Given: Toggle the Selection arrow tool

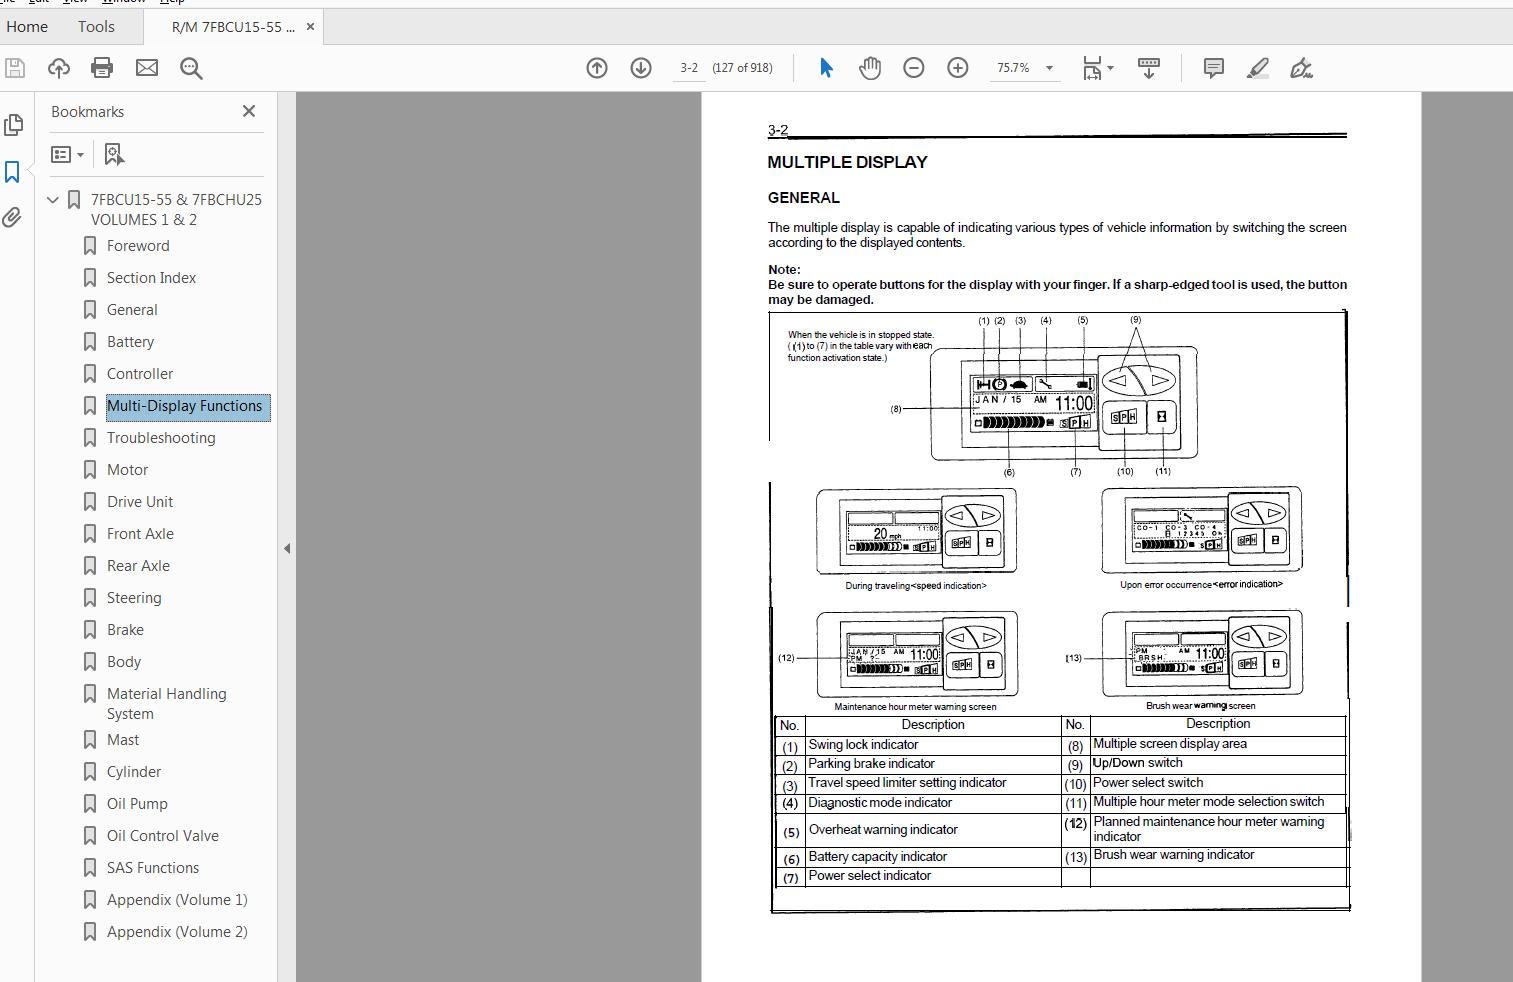Looking at the screenshot, I should coord(824,68).
